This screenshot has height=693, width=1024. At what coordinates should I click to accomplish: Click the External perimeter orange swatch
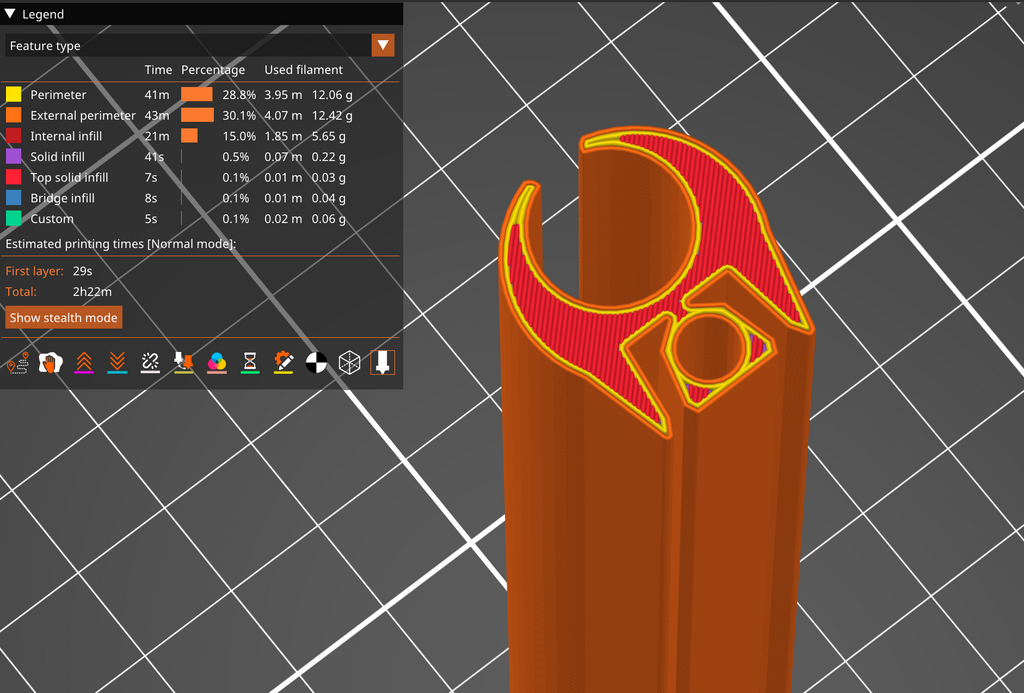14,115
